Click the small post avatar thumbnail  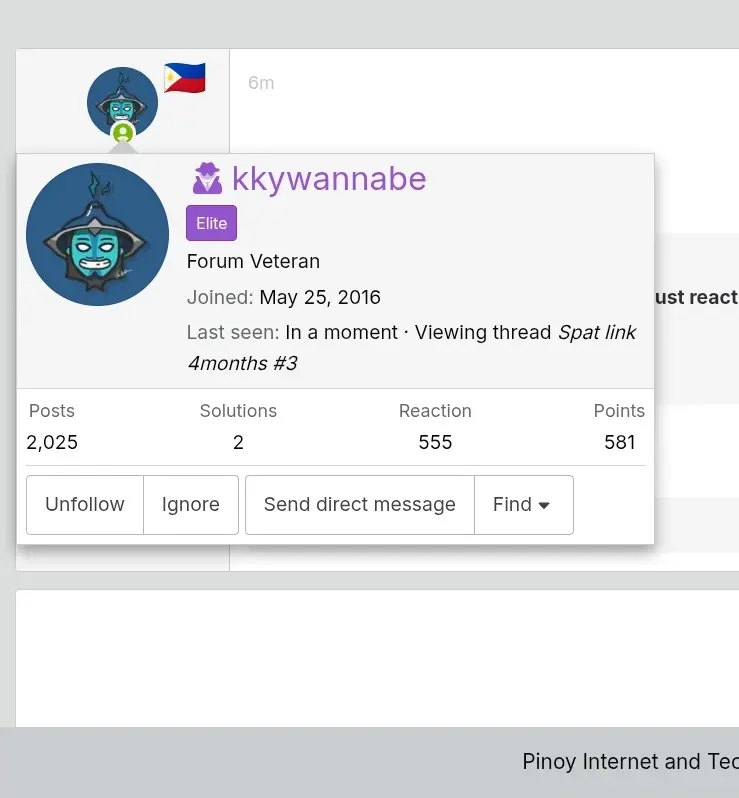pyautogui.click(x=122, y=102)
